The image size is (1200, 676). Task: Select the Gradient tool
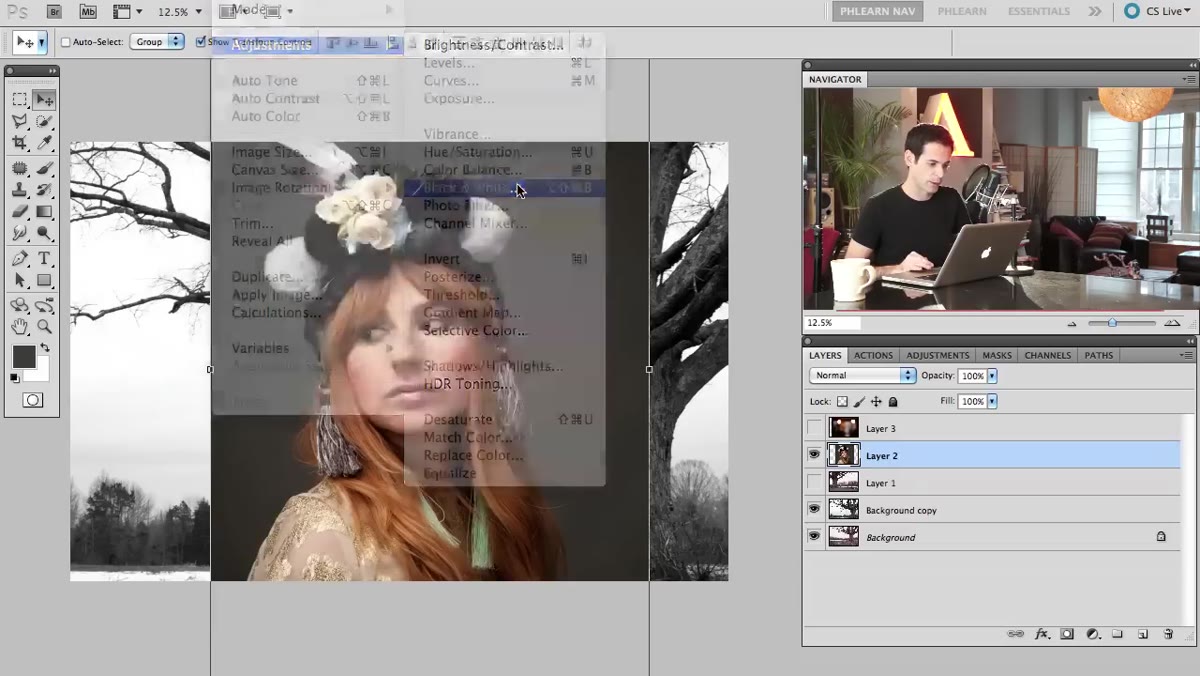click(44, 211)
